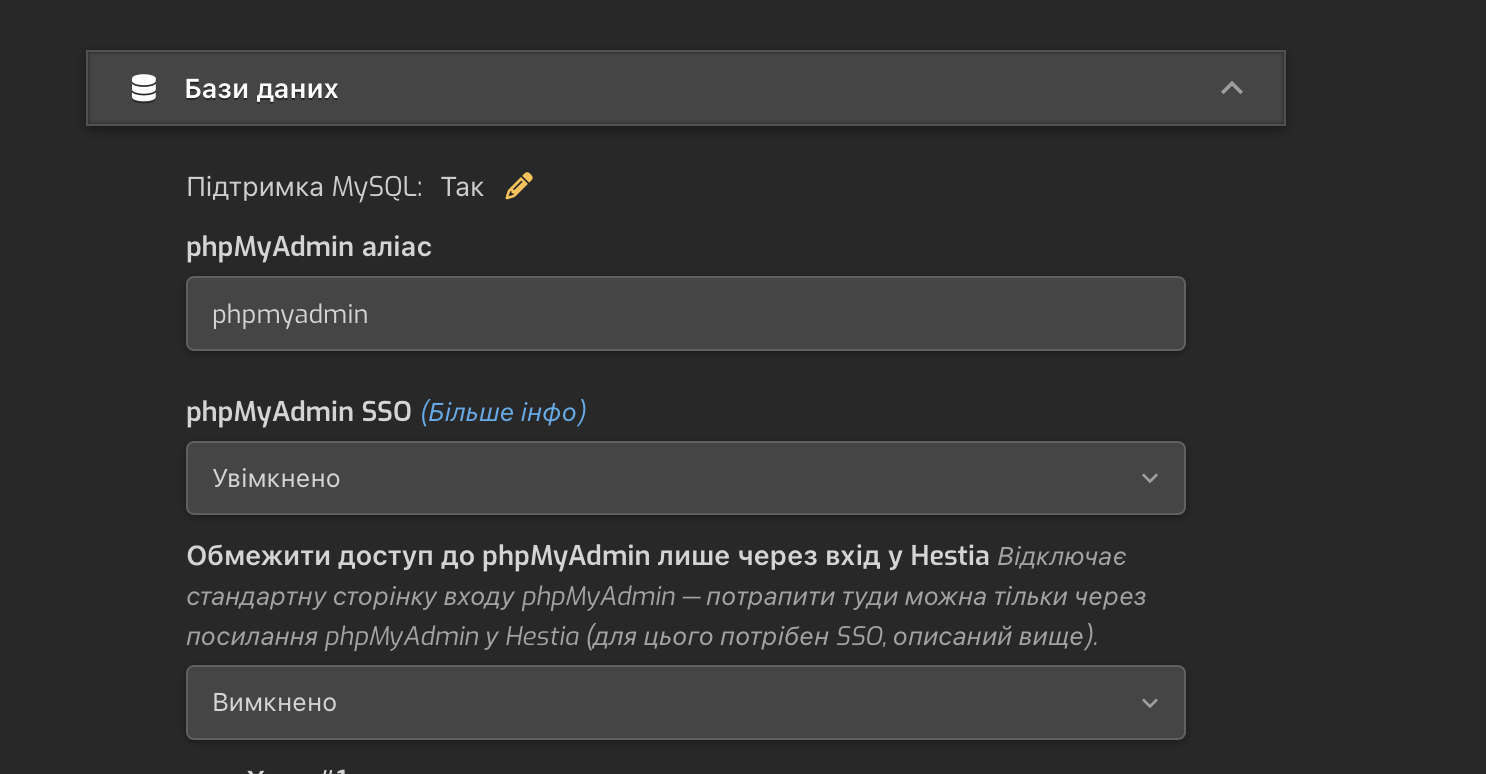
Task: Focus the phpMyAdmin аліас input field
Action: click(x=686, y=314)
